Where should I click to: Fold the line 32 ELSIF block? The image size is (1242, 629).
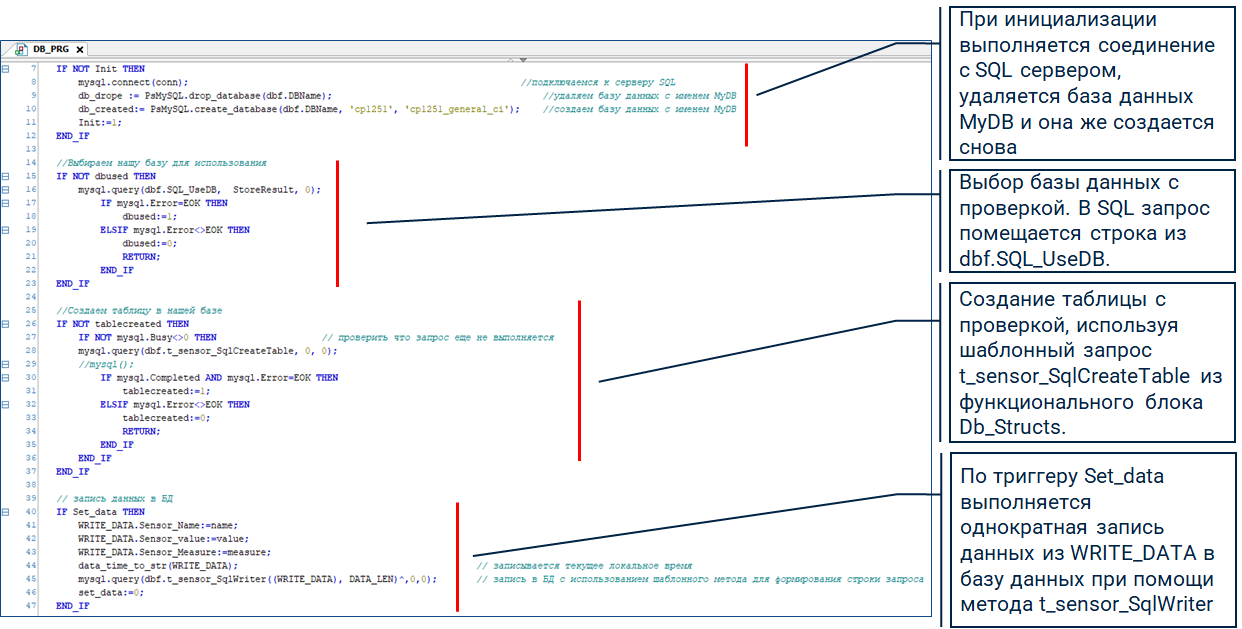point(6,405)
